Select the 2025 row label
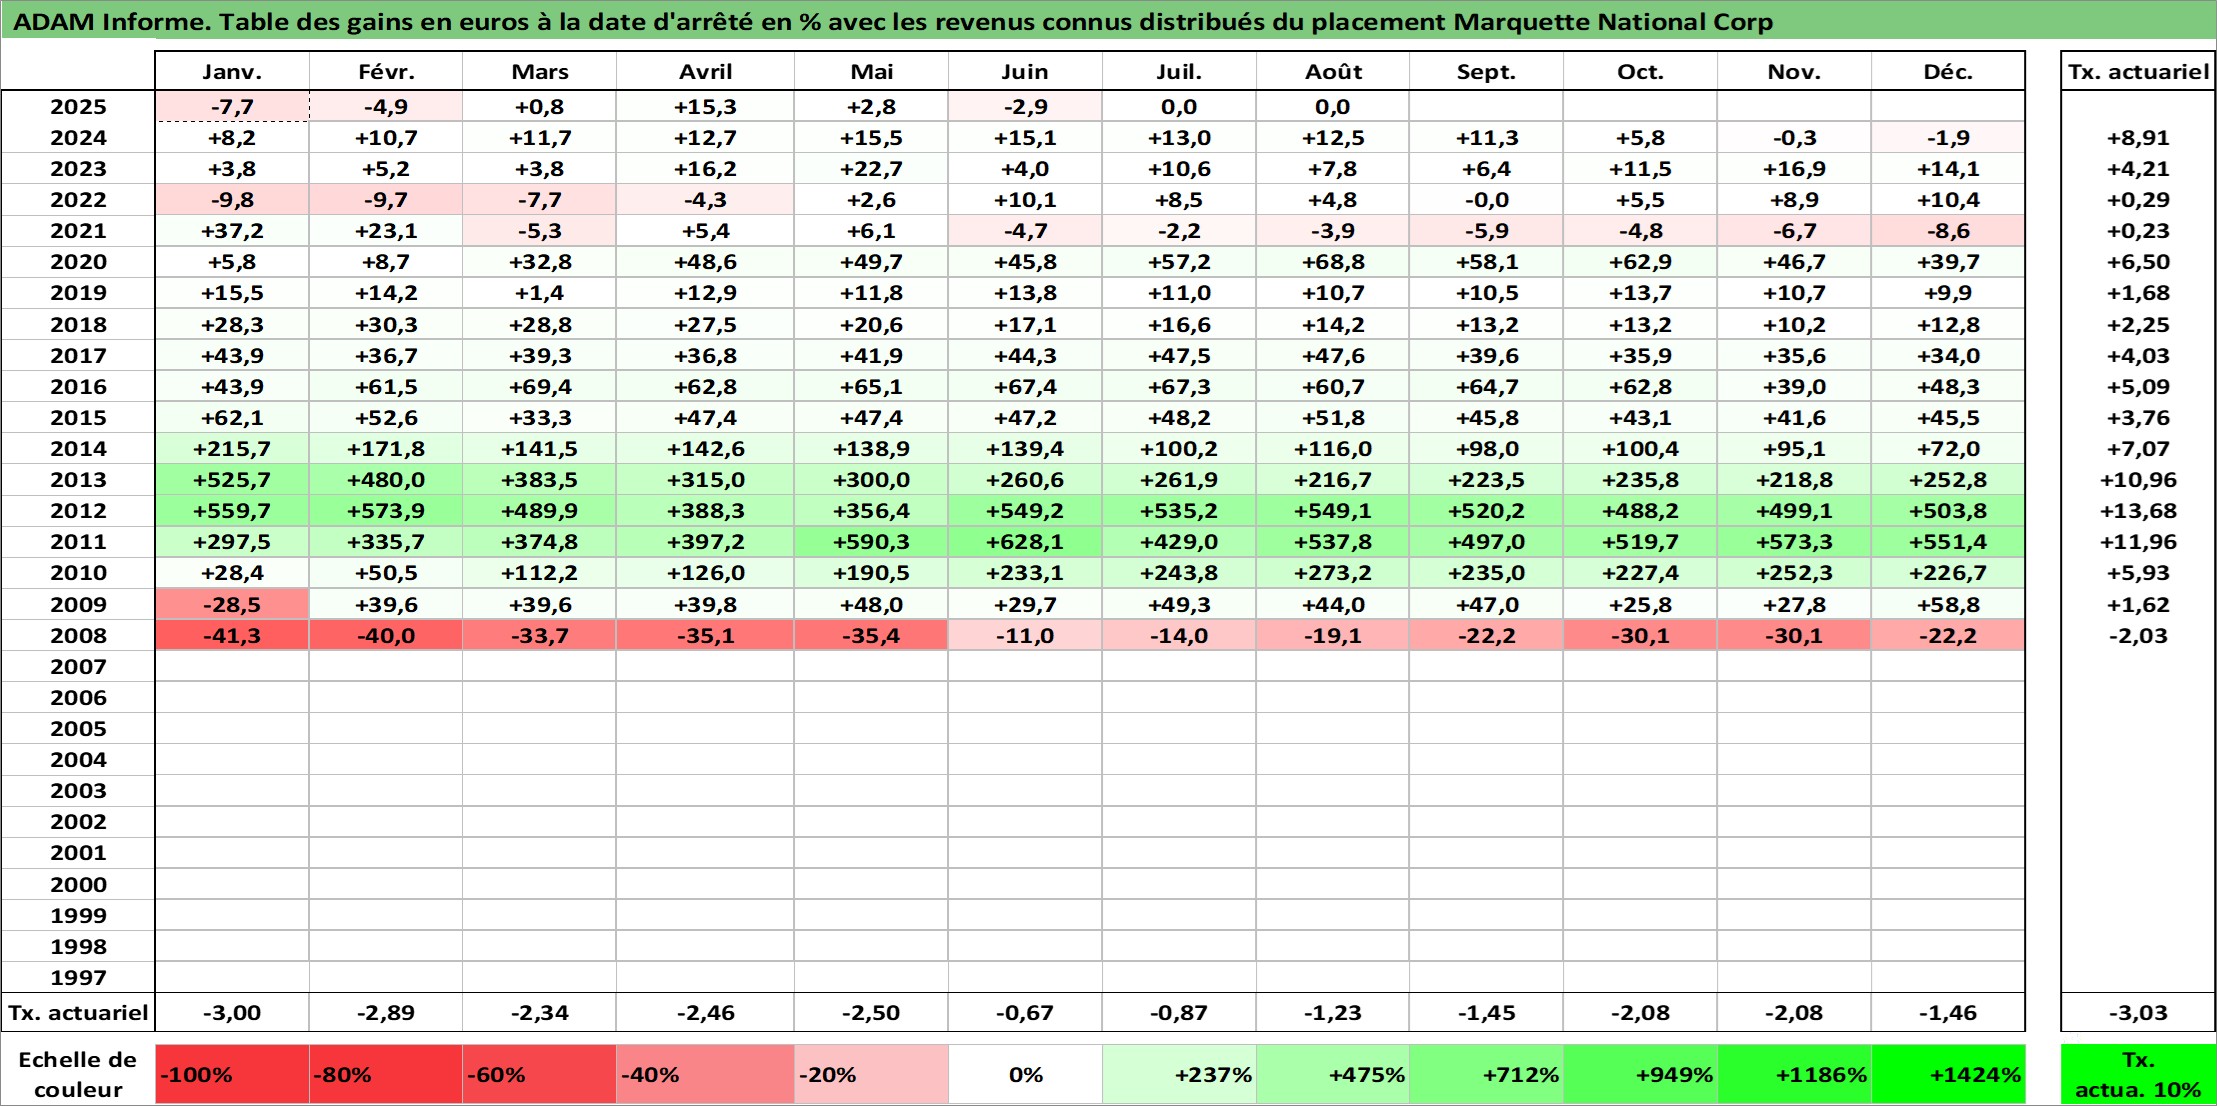The height and width of the screenshot is (1106, 2217). 78,107
